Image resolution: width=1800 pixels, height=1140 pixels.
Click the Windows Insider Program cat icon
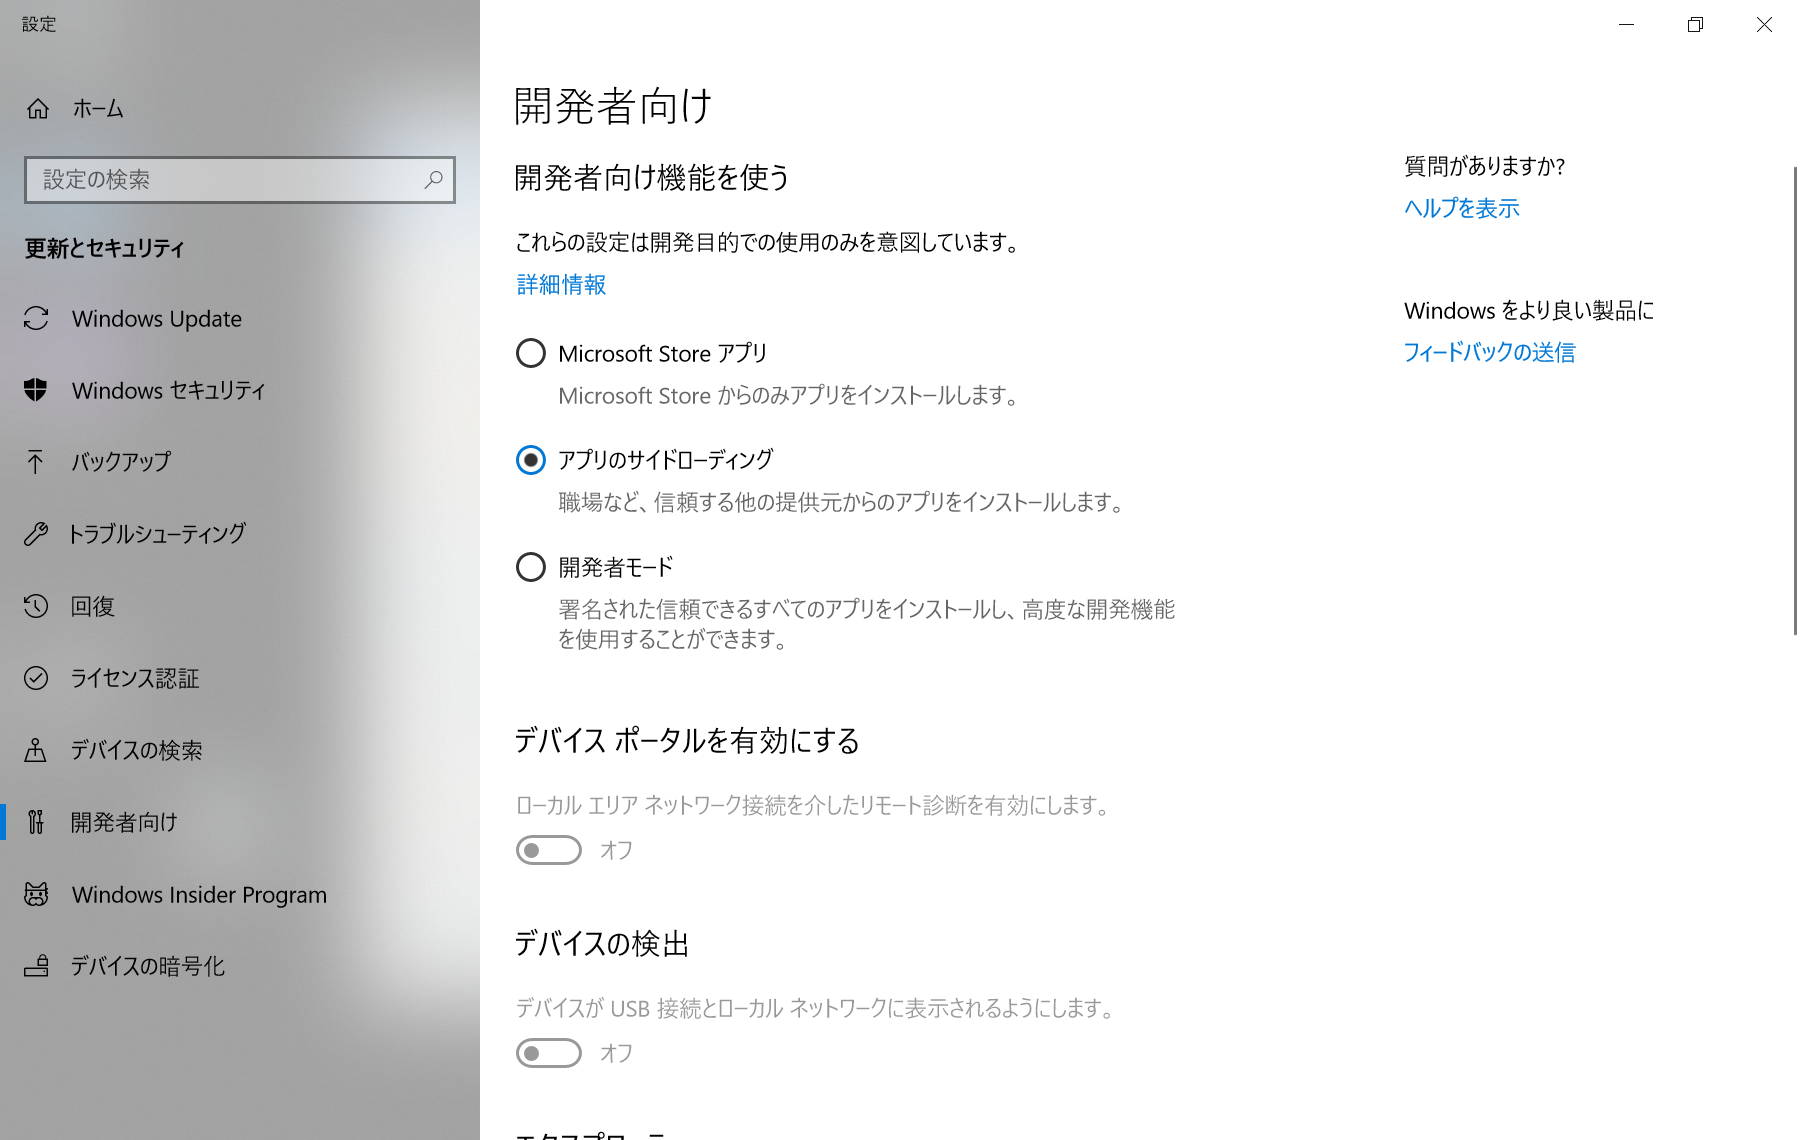click(x=36, y=894)
